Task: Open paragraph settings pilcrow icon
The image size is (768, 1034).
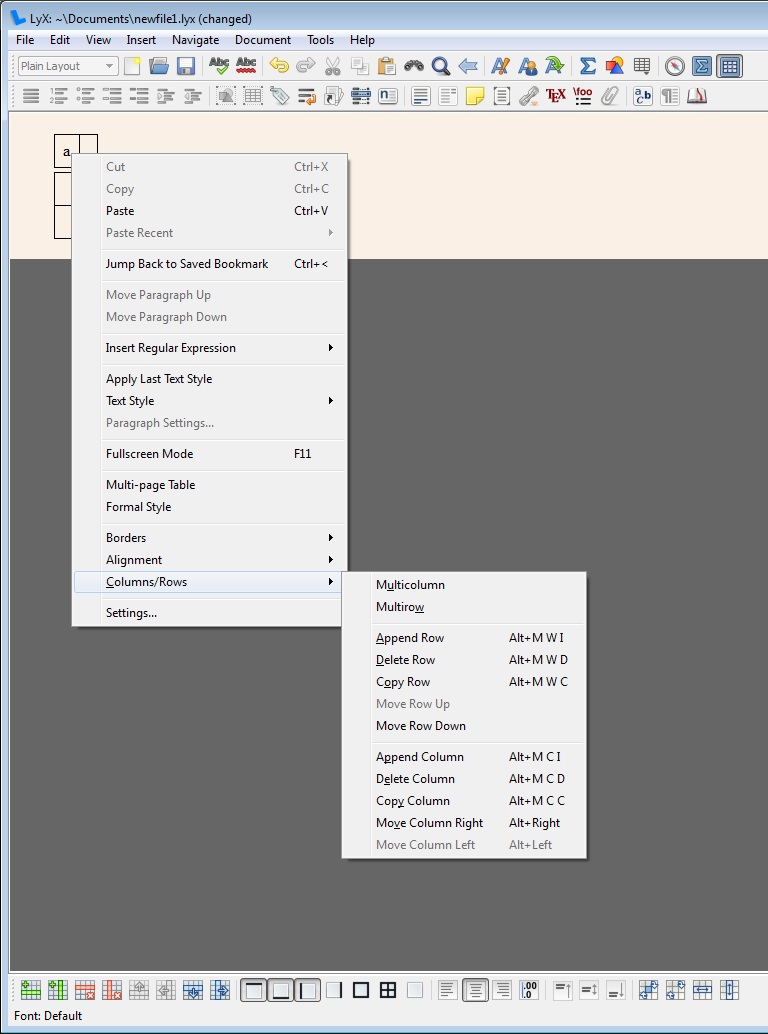Action: click(670, 96)
